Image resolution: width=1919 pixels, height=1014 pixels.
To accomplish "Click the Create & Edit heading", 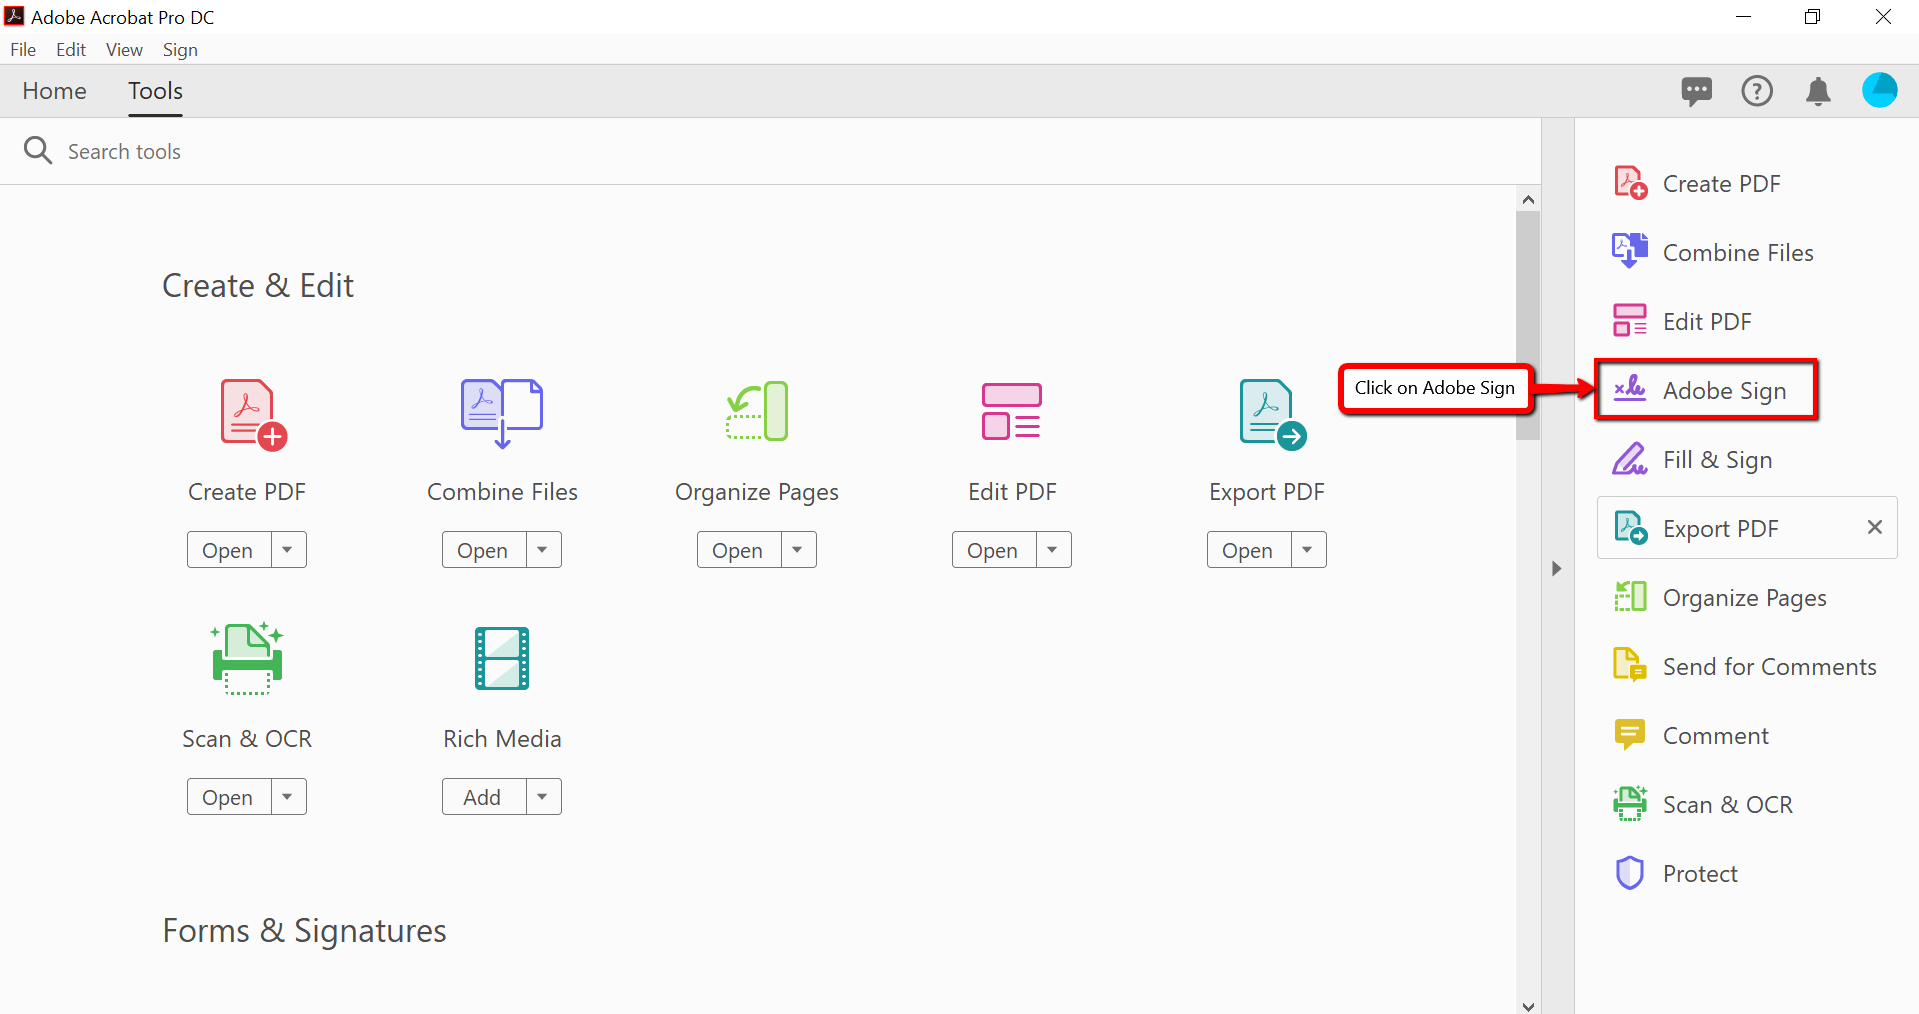I will coord(258,286).
